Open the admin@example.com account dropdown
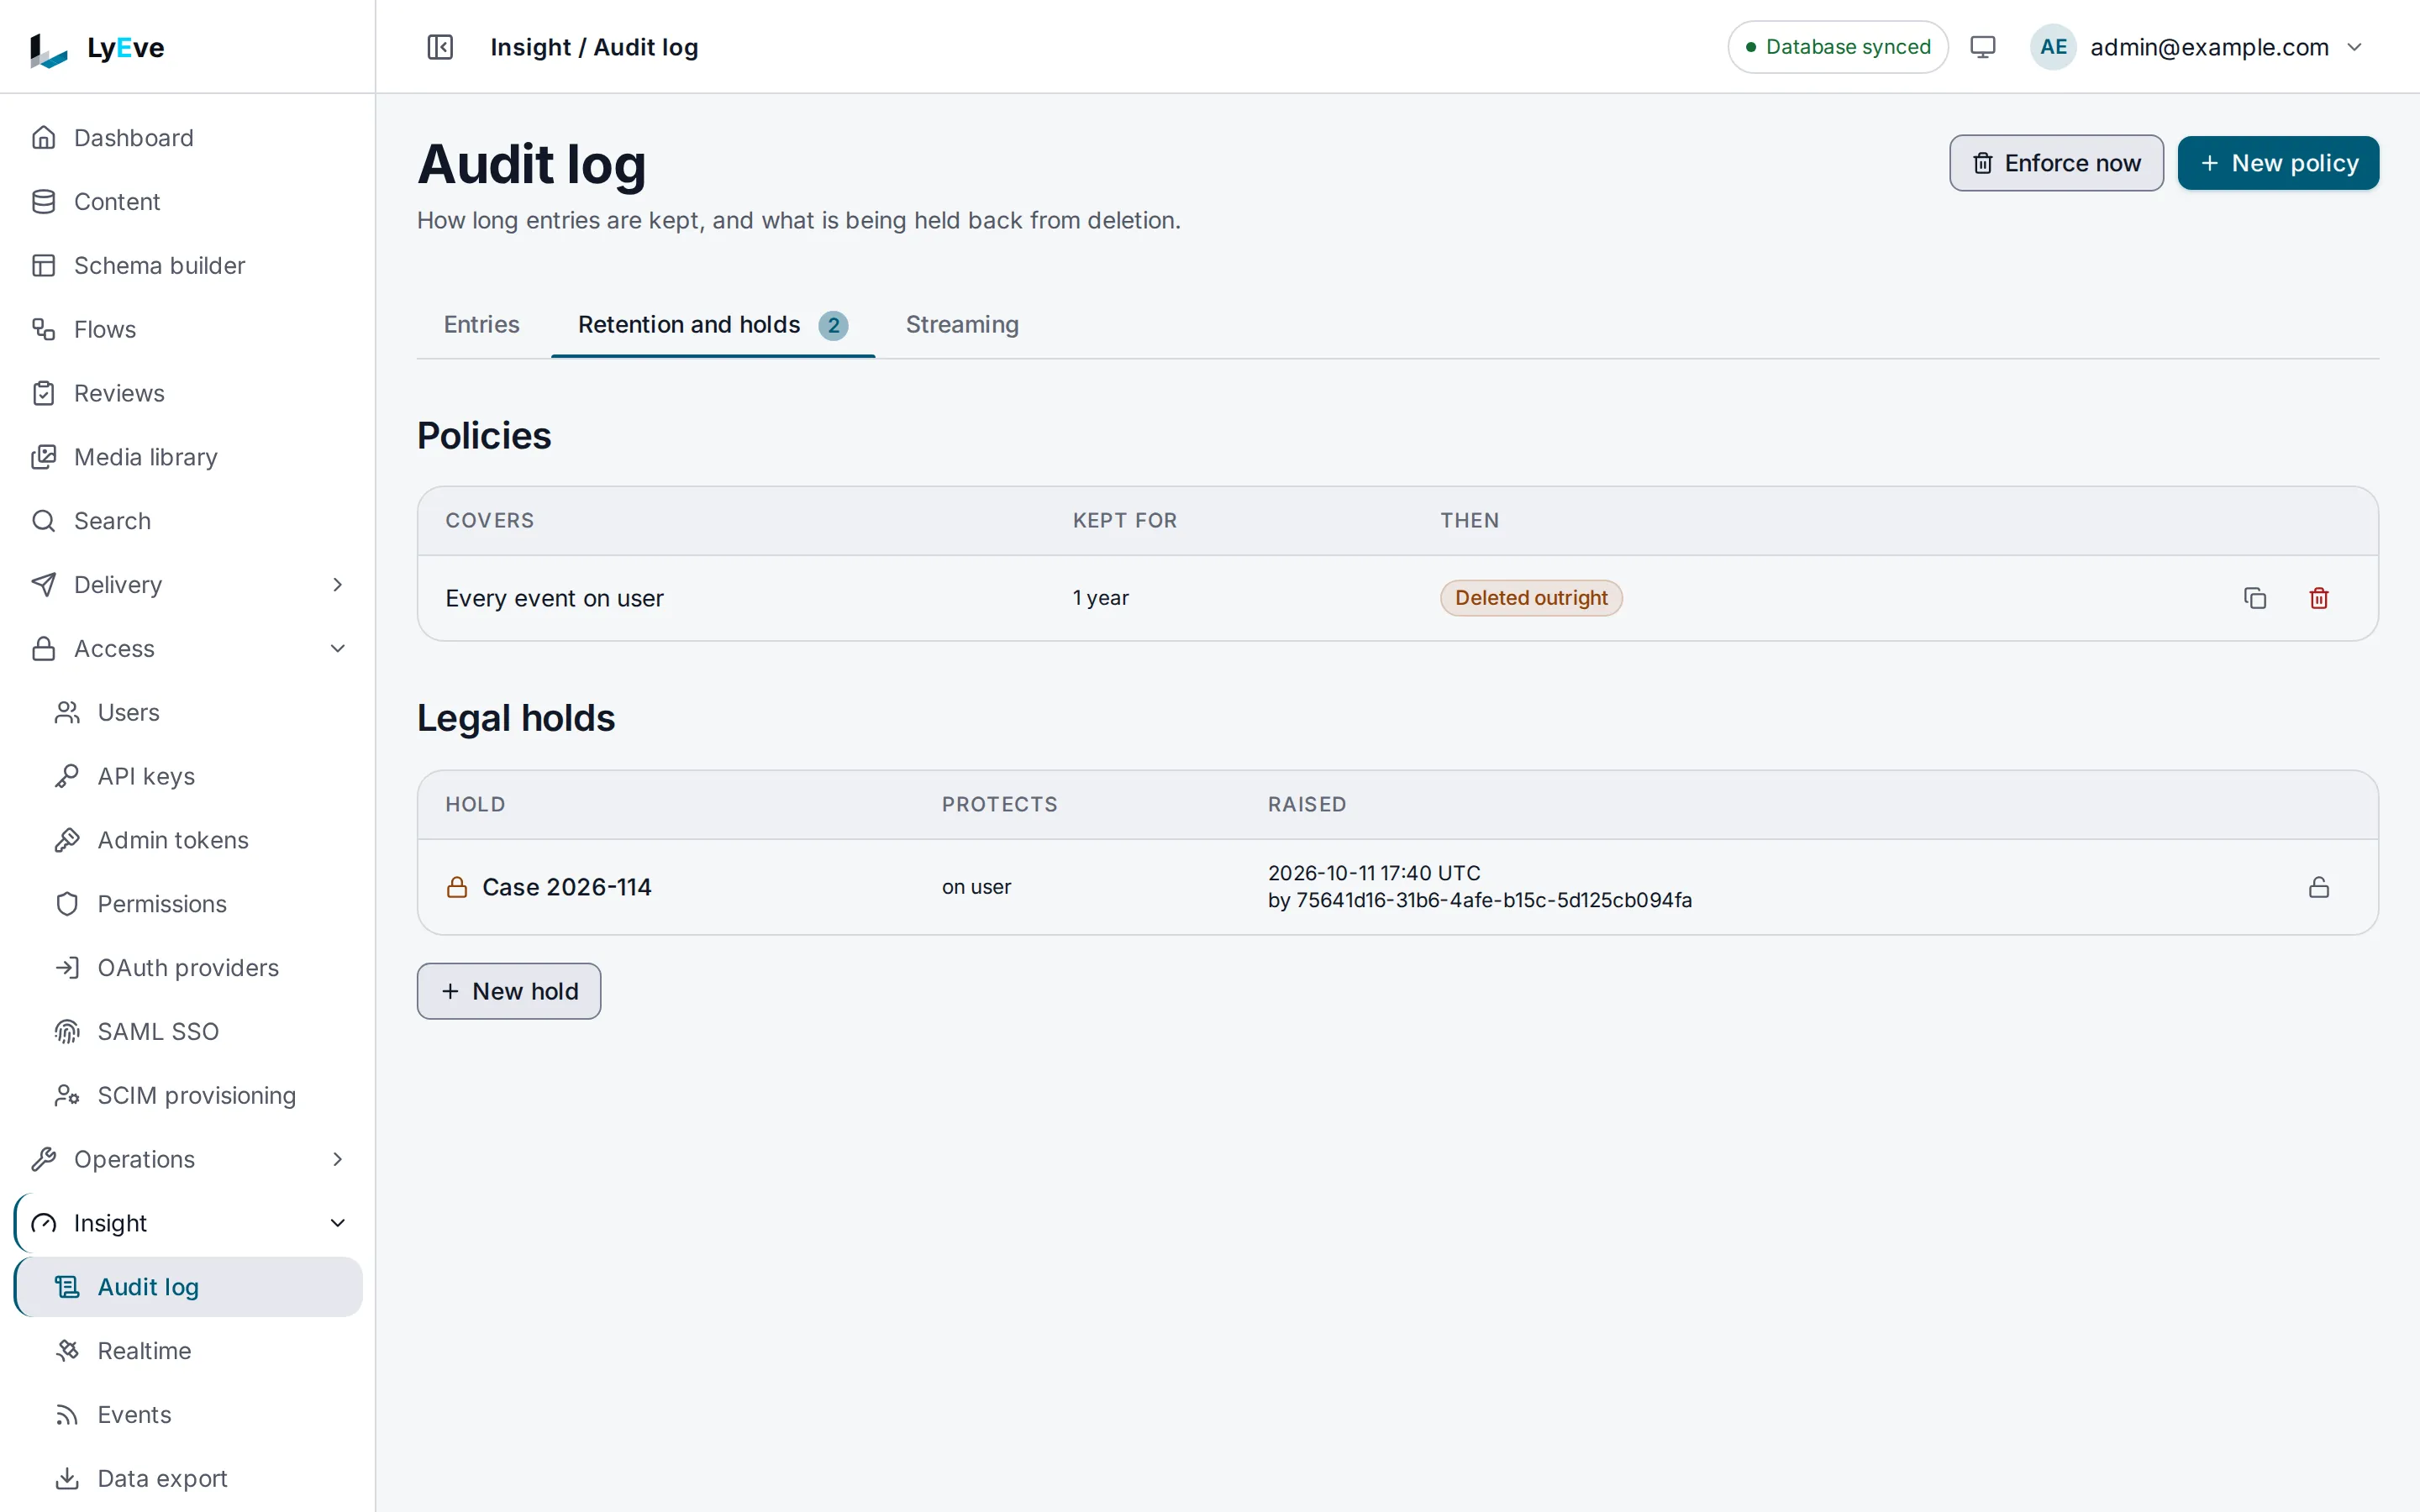2420x1512 pixels. point(2199,47)
